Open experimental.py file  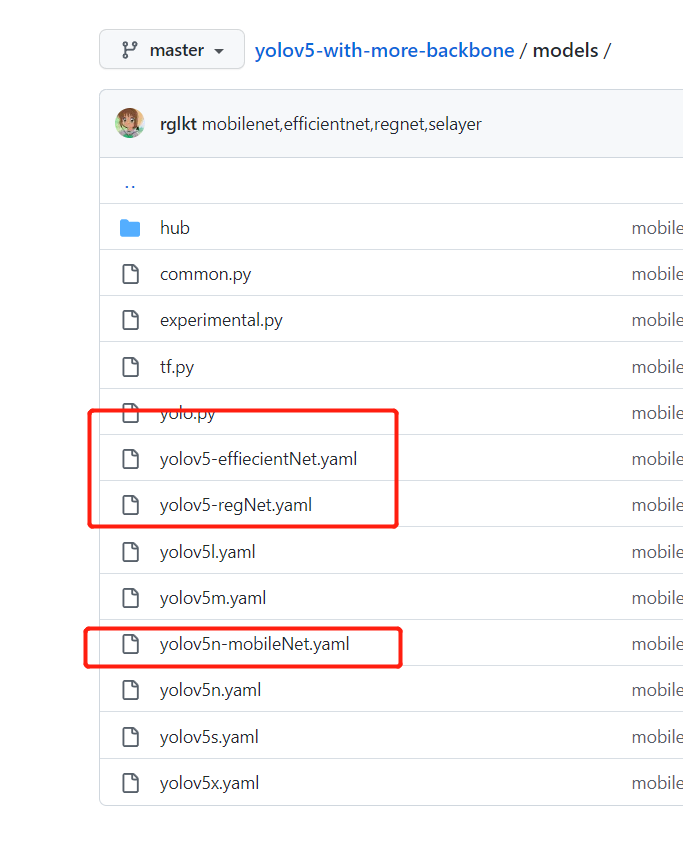[x=221, y=321]
